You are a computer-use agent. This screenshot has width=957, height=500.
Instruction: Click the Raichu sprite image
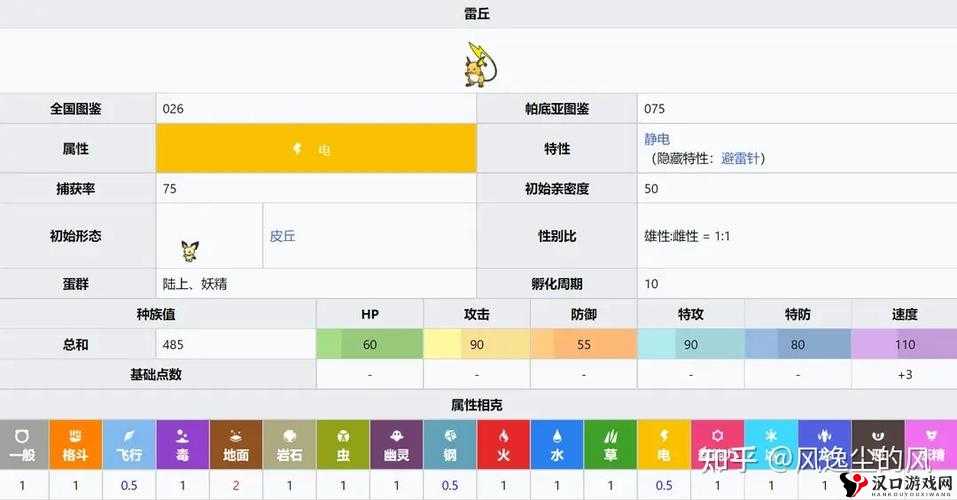(480, 64)
